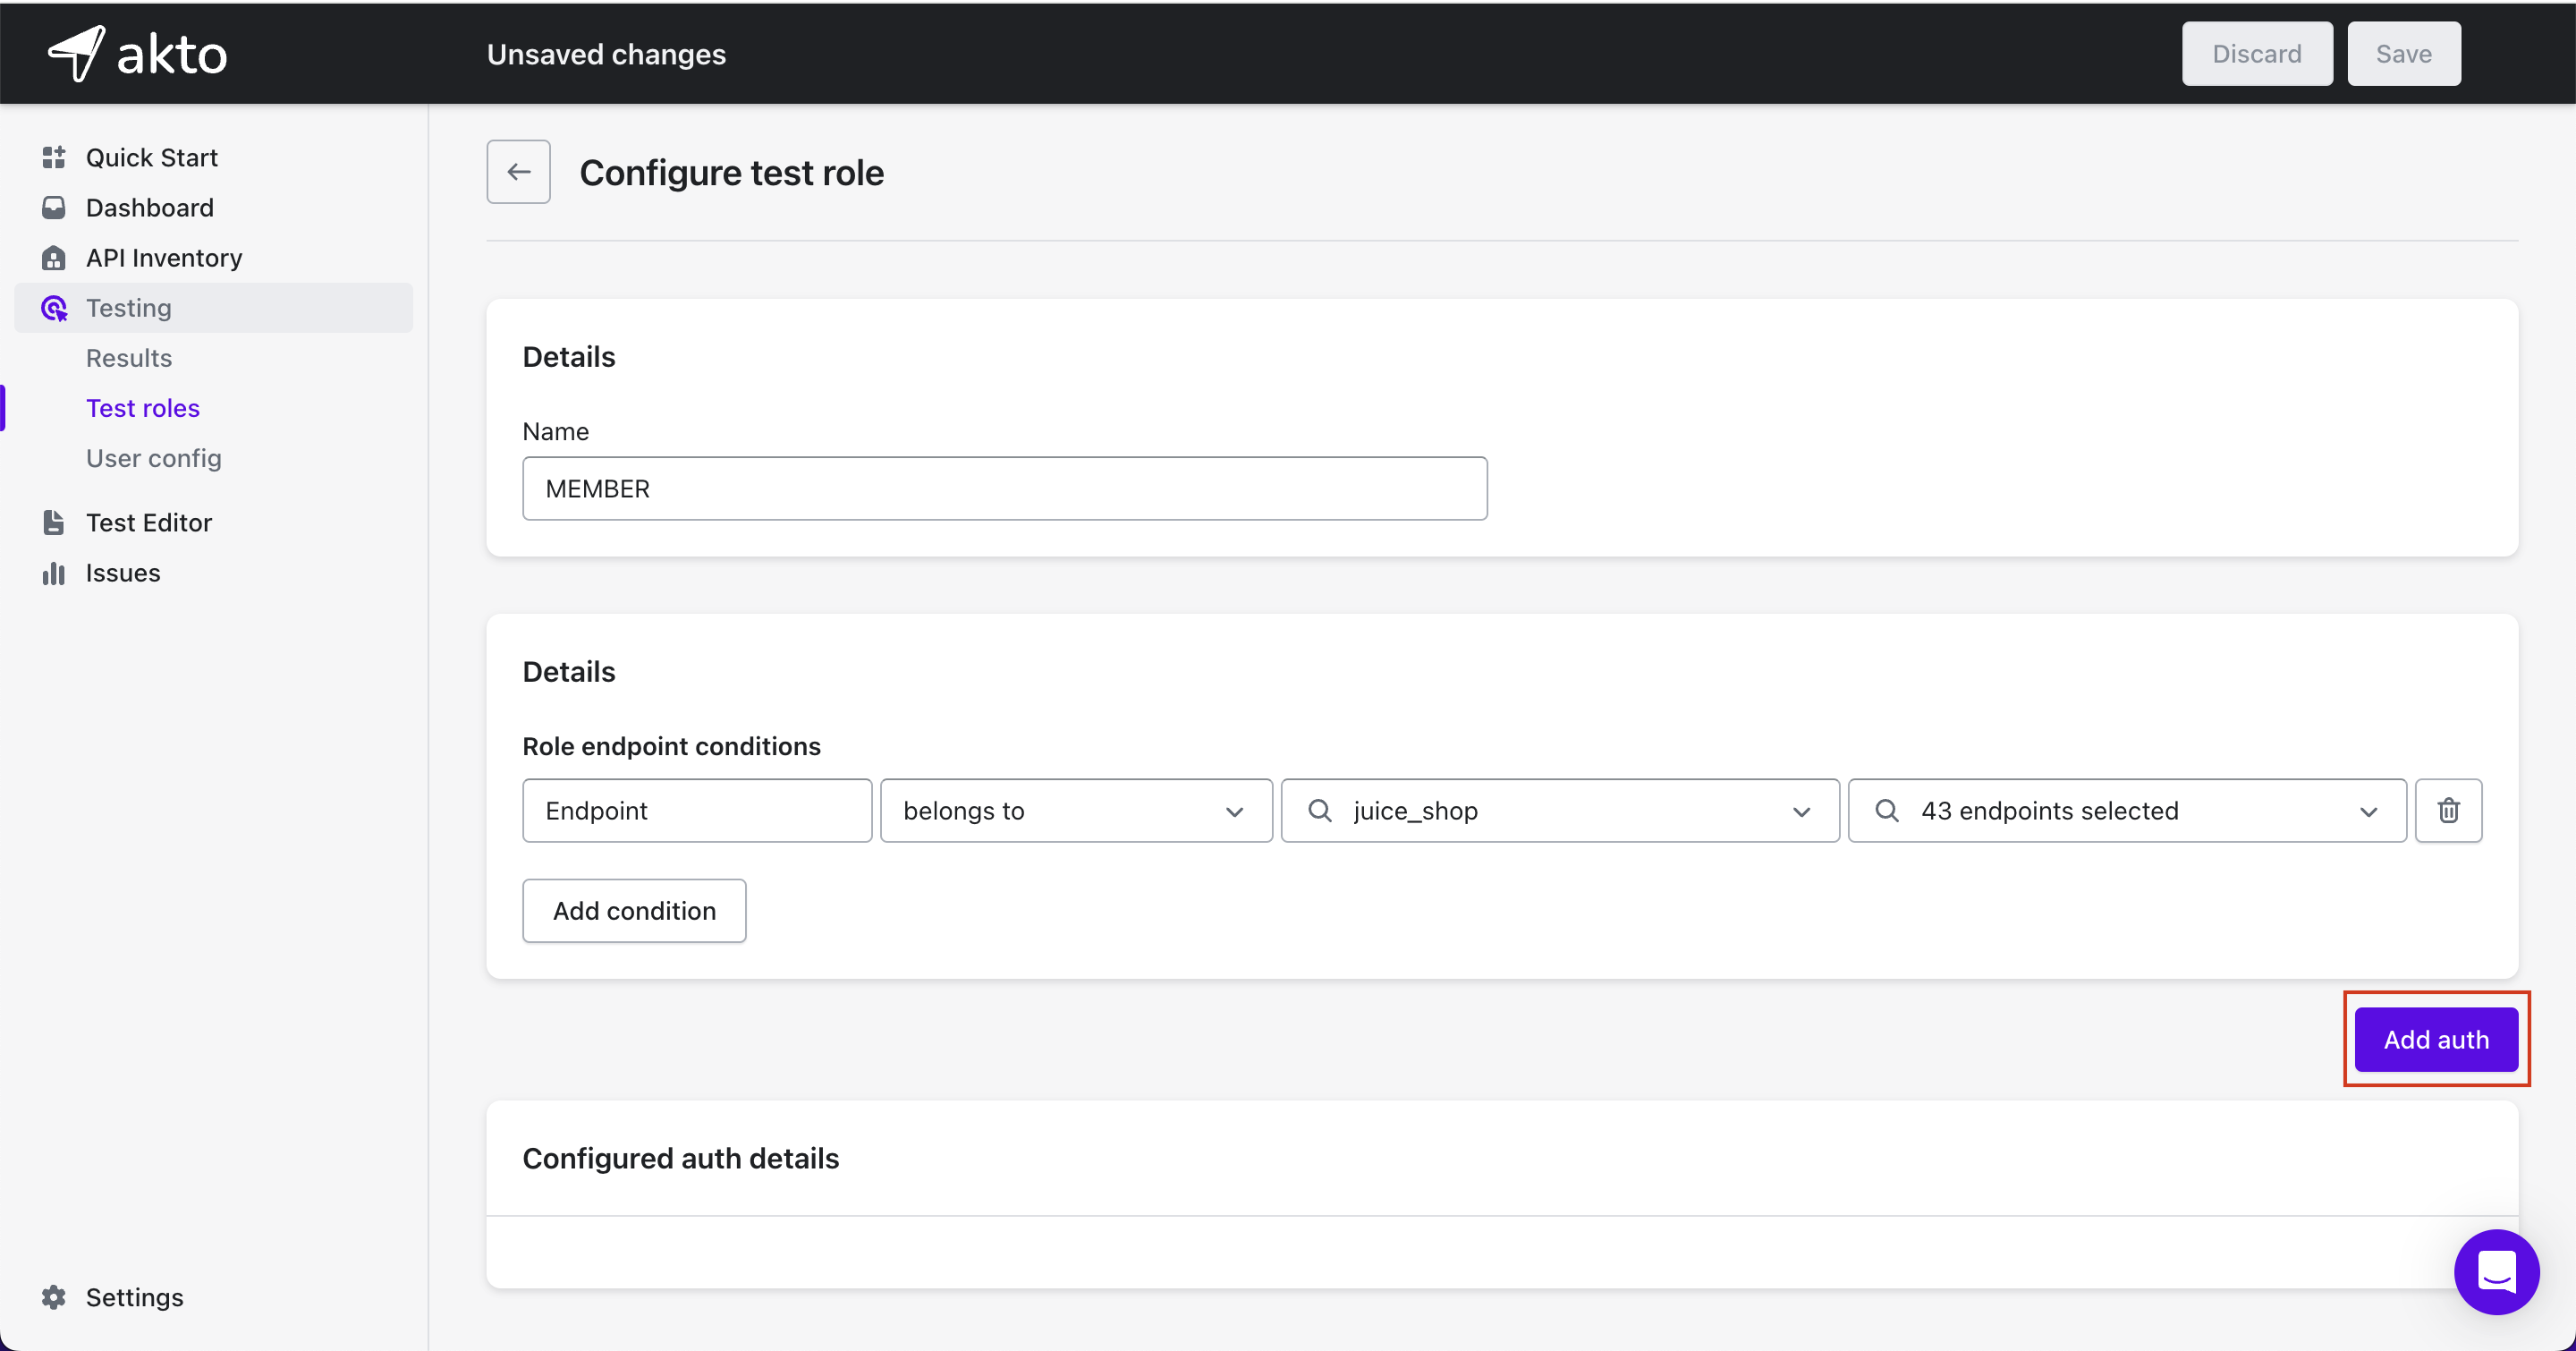Click the Akto logo icon

pos(77,53)
